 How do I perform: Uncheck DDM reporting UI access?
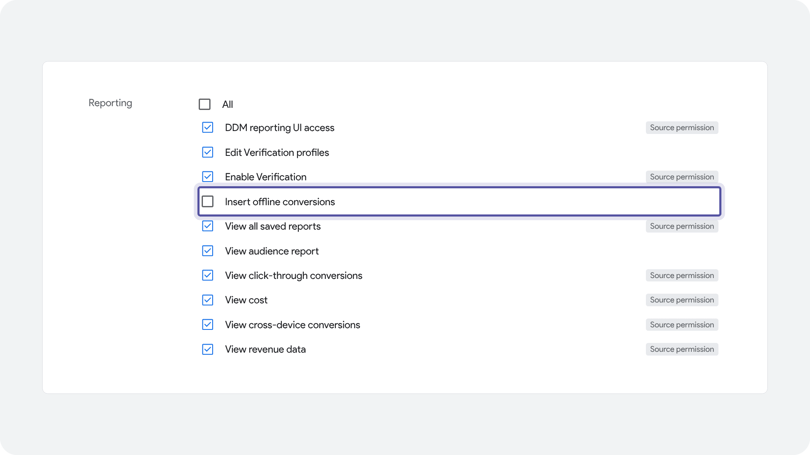pos(208,128)
